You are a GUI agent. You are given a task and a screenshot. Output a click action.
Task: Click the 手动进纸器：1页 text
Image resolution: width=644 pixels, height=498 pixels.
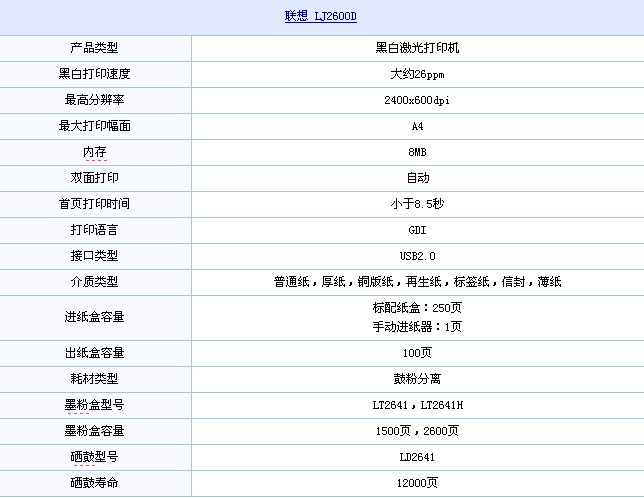[417, 327]
